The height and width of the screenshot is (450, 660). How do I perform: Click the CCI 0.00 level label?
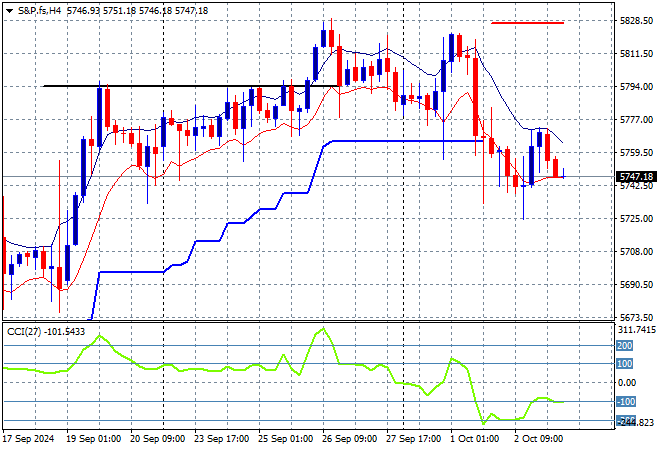coord(626,383)
